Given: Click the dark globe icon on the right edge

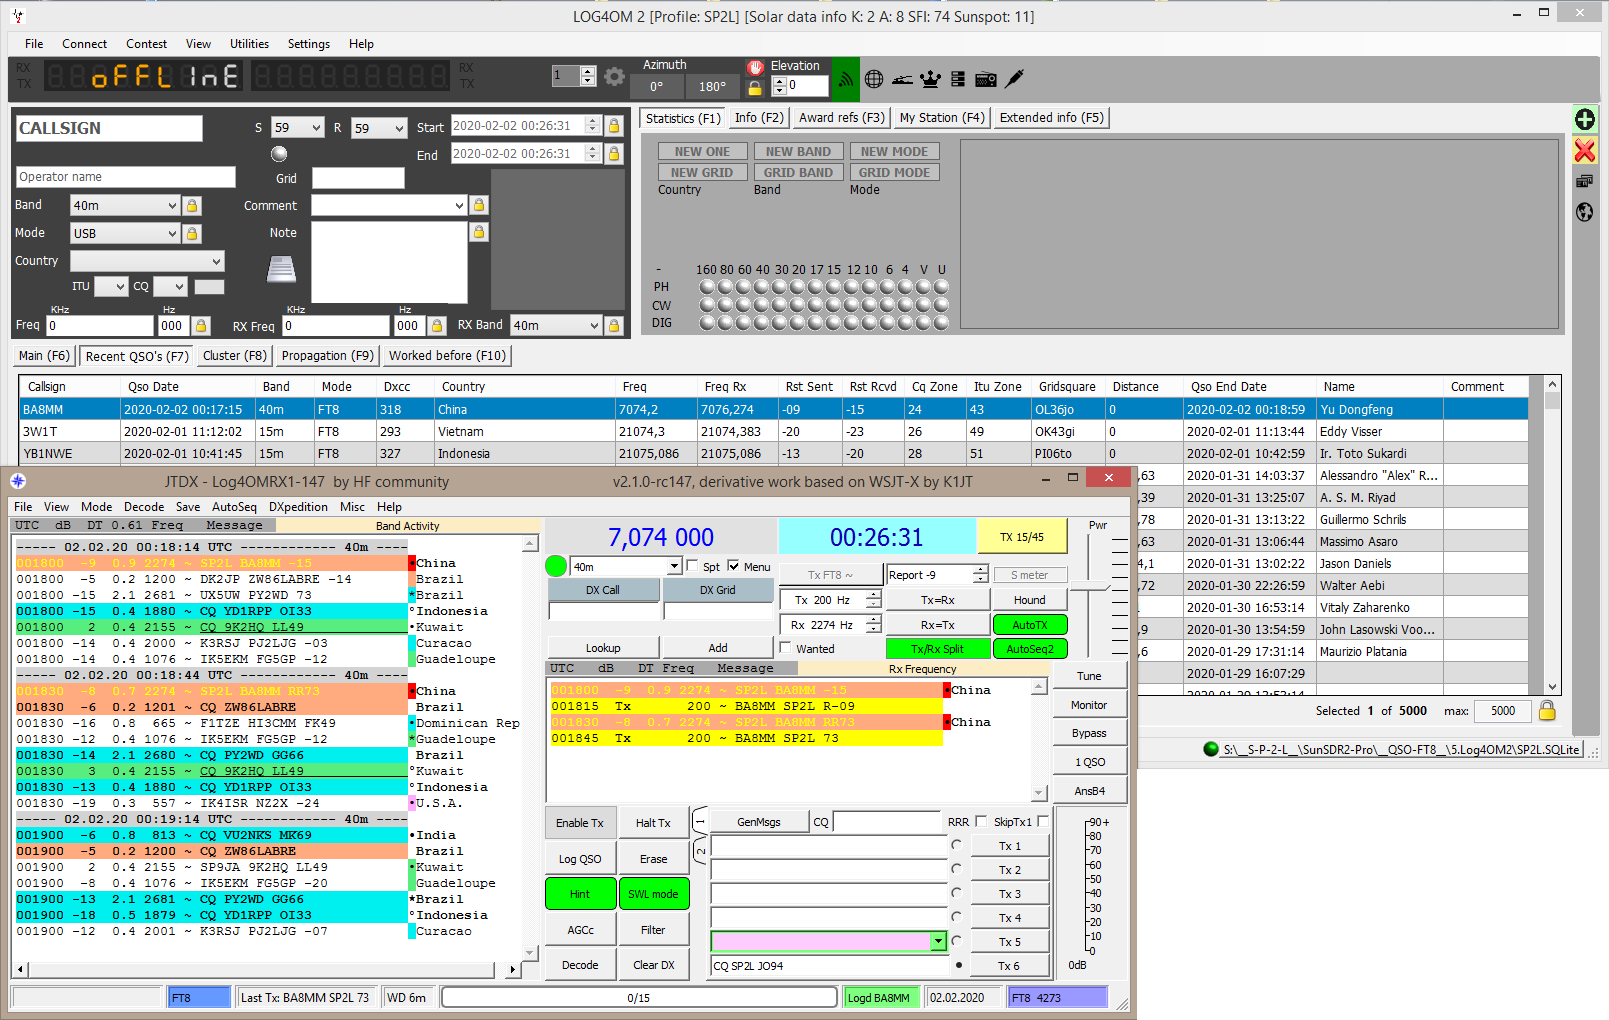Looking at the screenshot, I should 1584,212.
